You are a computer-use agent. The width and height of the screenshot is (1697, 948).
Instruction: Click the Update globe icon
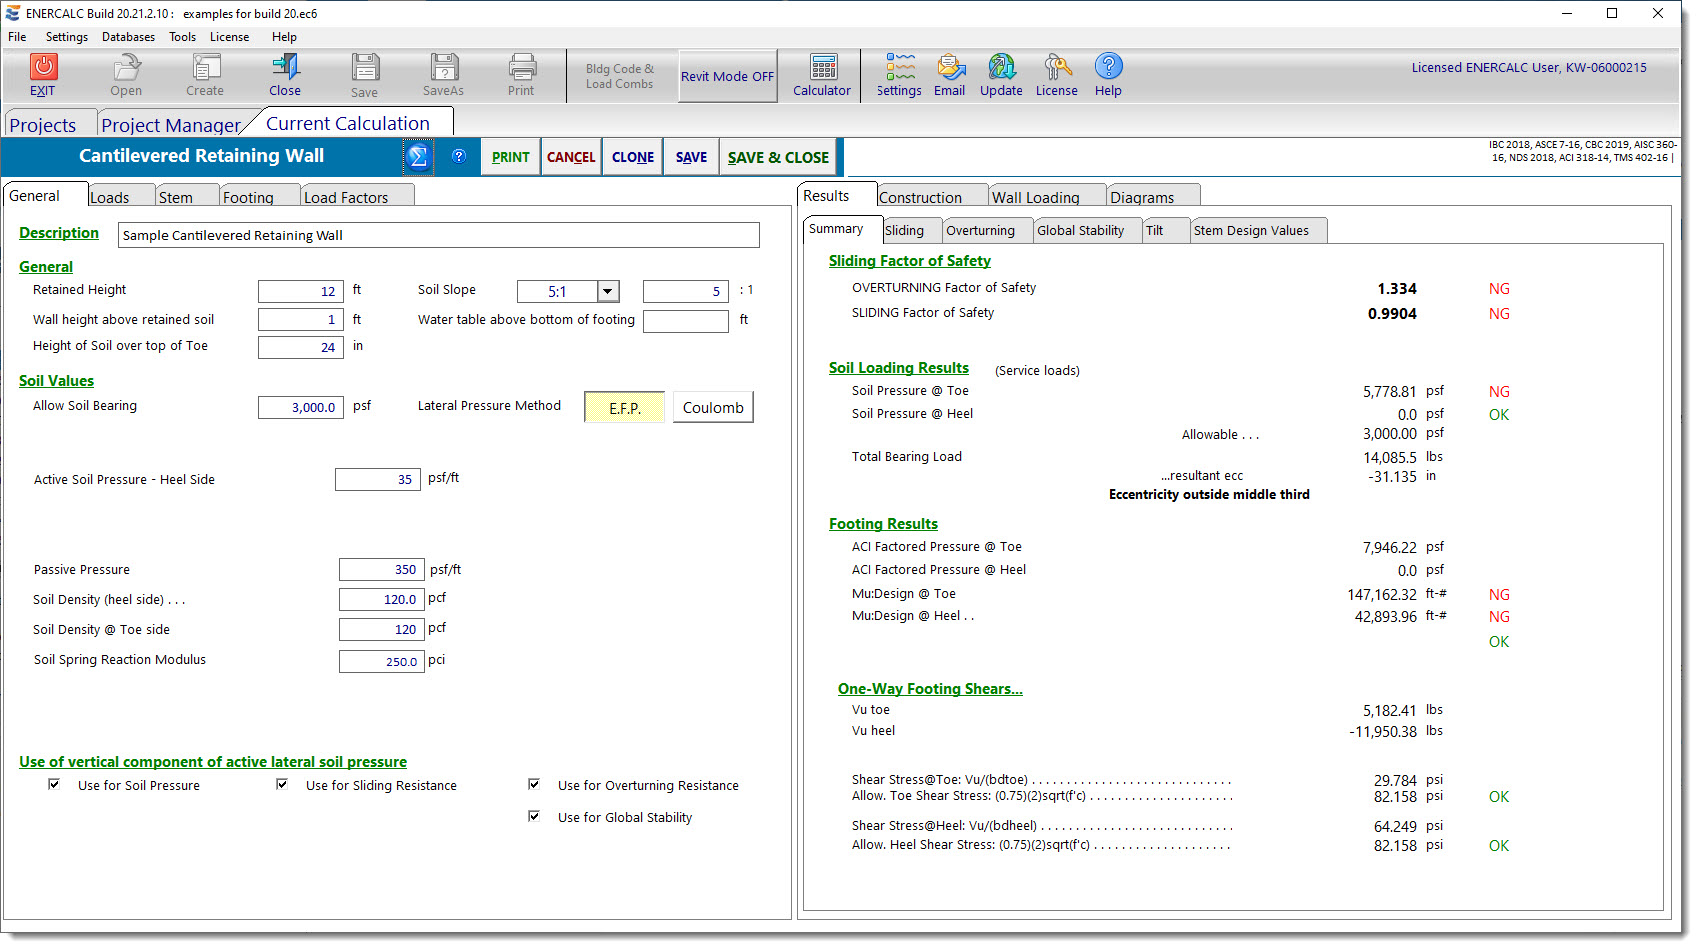coord(1002,67)
